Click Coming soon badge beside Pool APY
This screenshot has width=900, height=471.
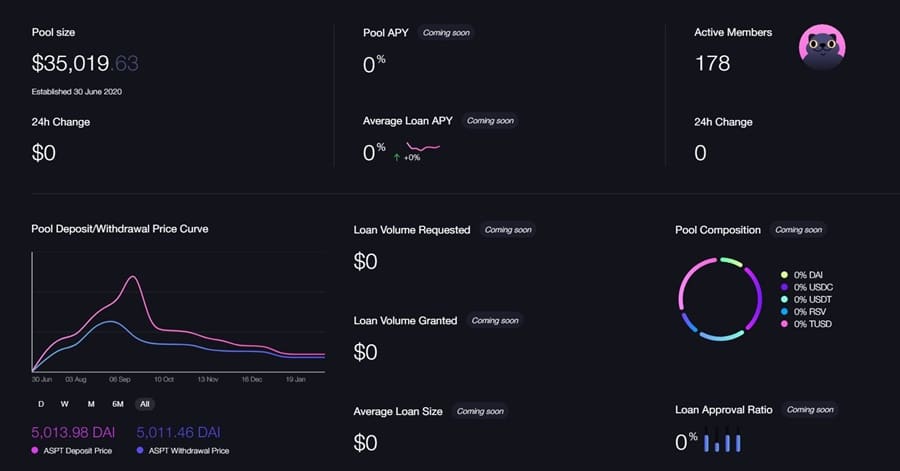pyautogui.click(x=445, y=33)
